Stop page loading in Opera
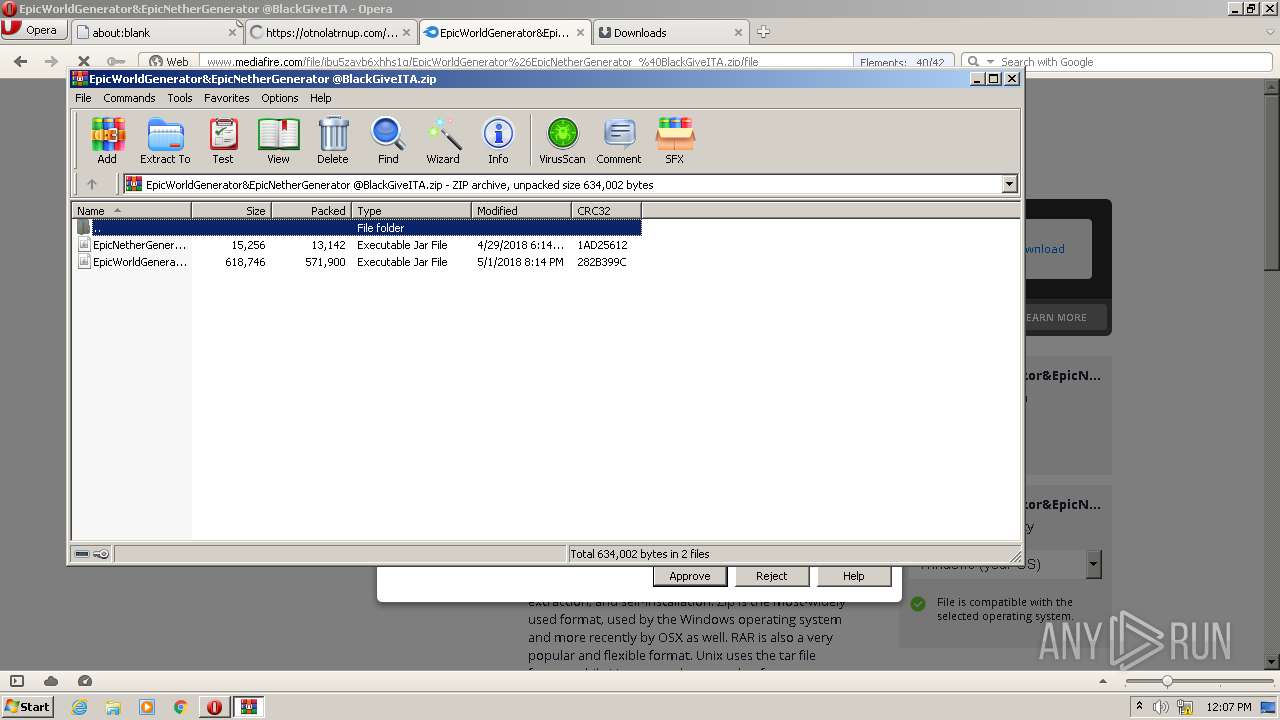 click(x=83, y=61)
